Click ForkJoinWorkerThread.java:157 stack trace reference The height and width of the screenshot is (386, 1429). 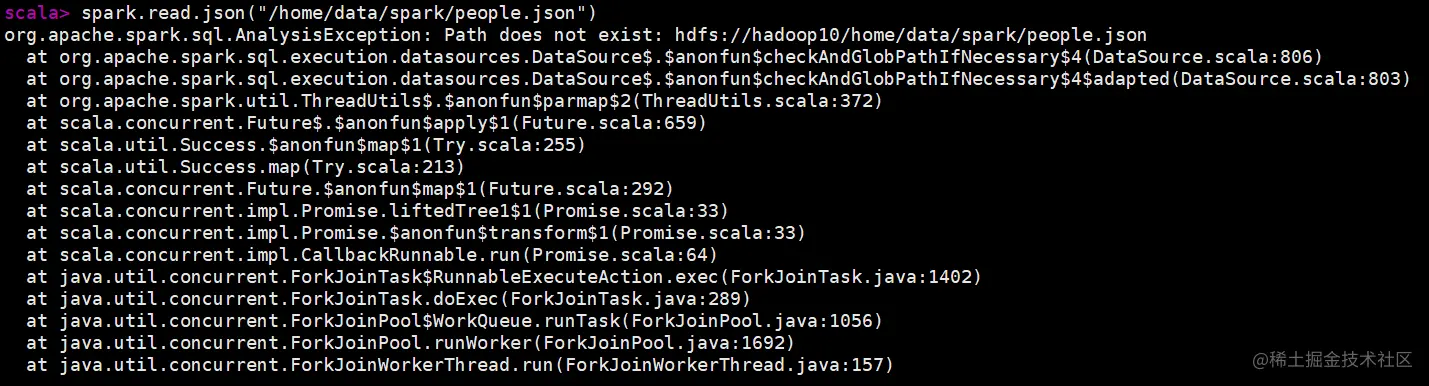[724, 364]
